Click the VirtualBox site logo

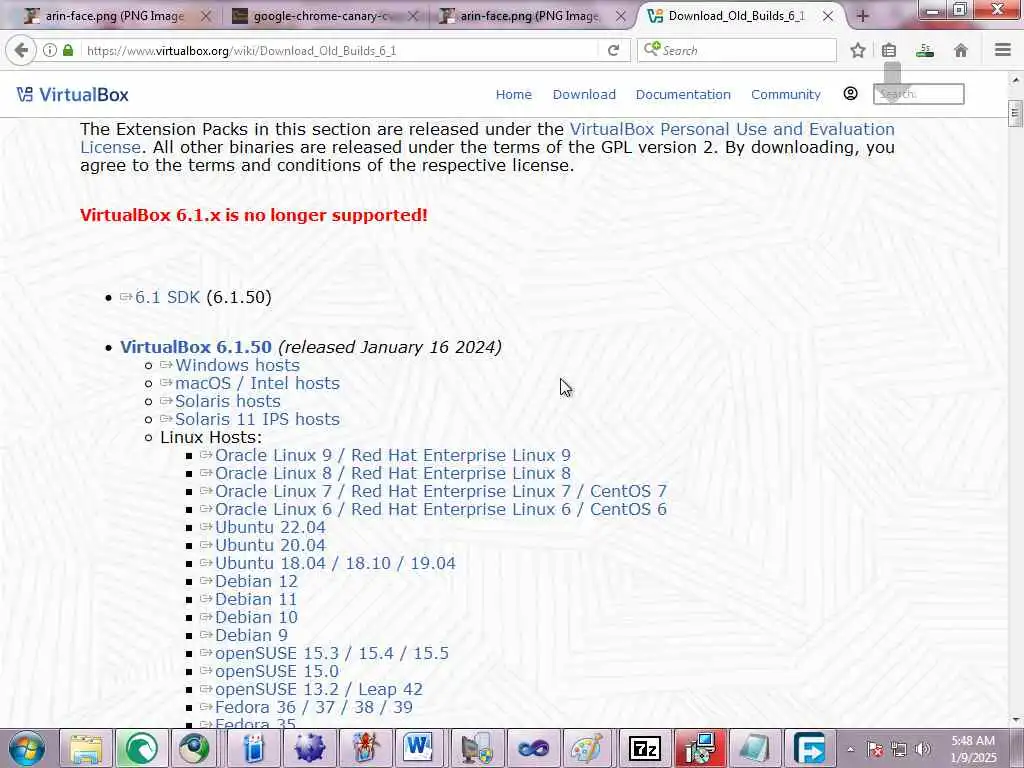click(x=72, y=95)
